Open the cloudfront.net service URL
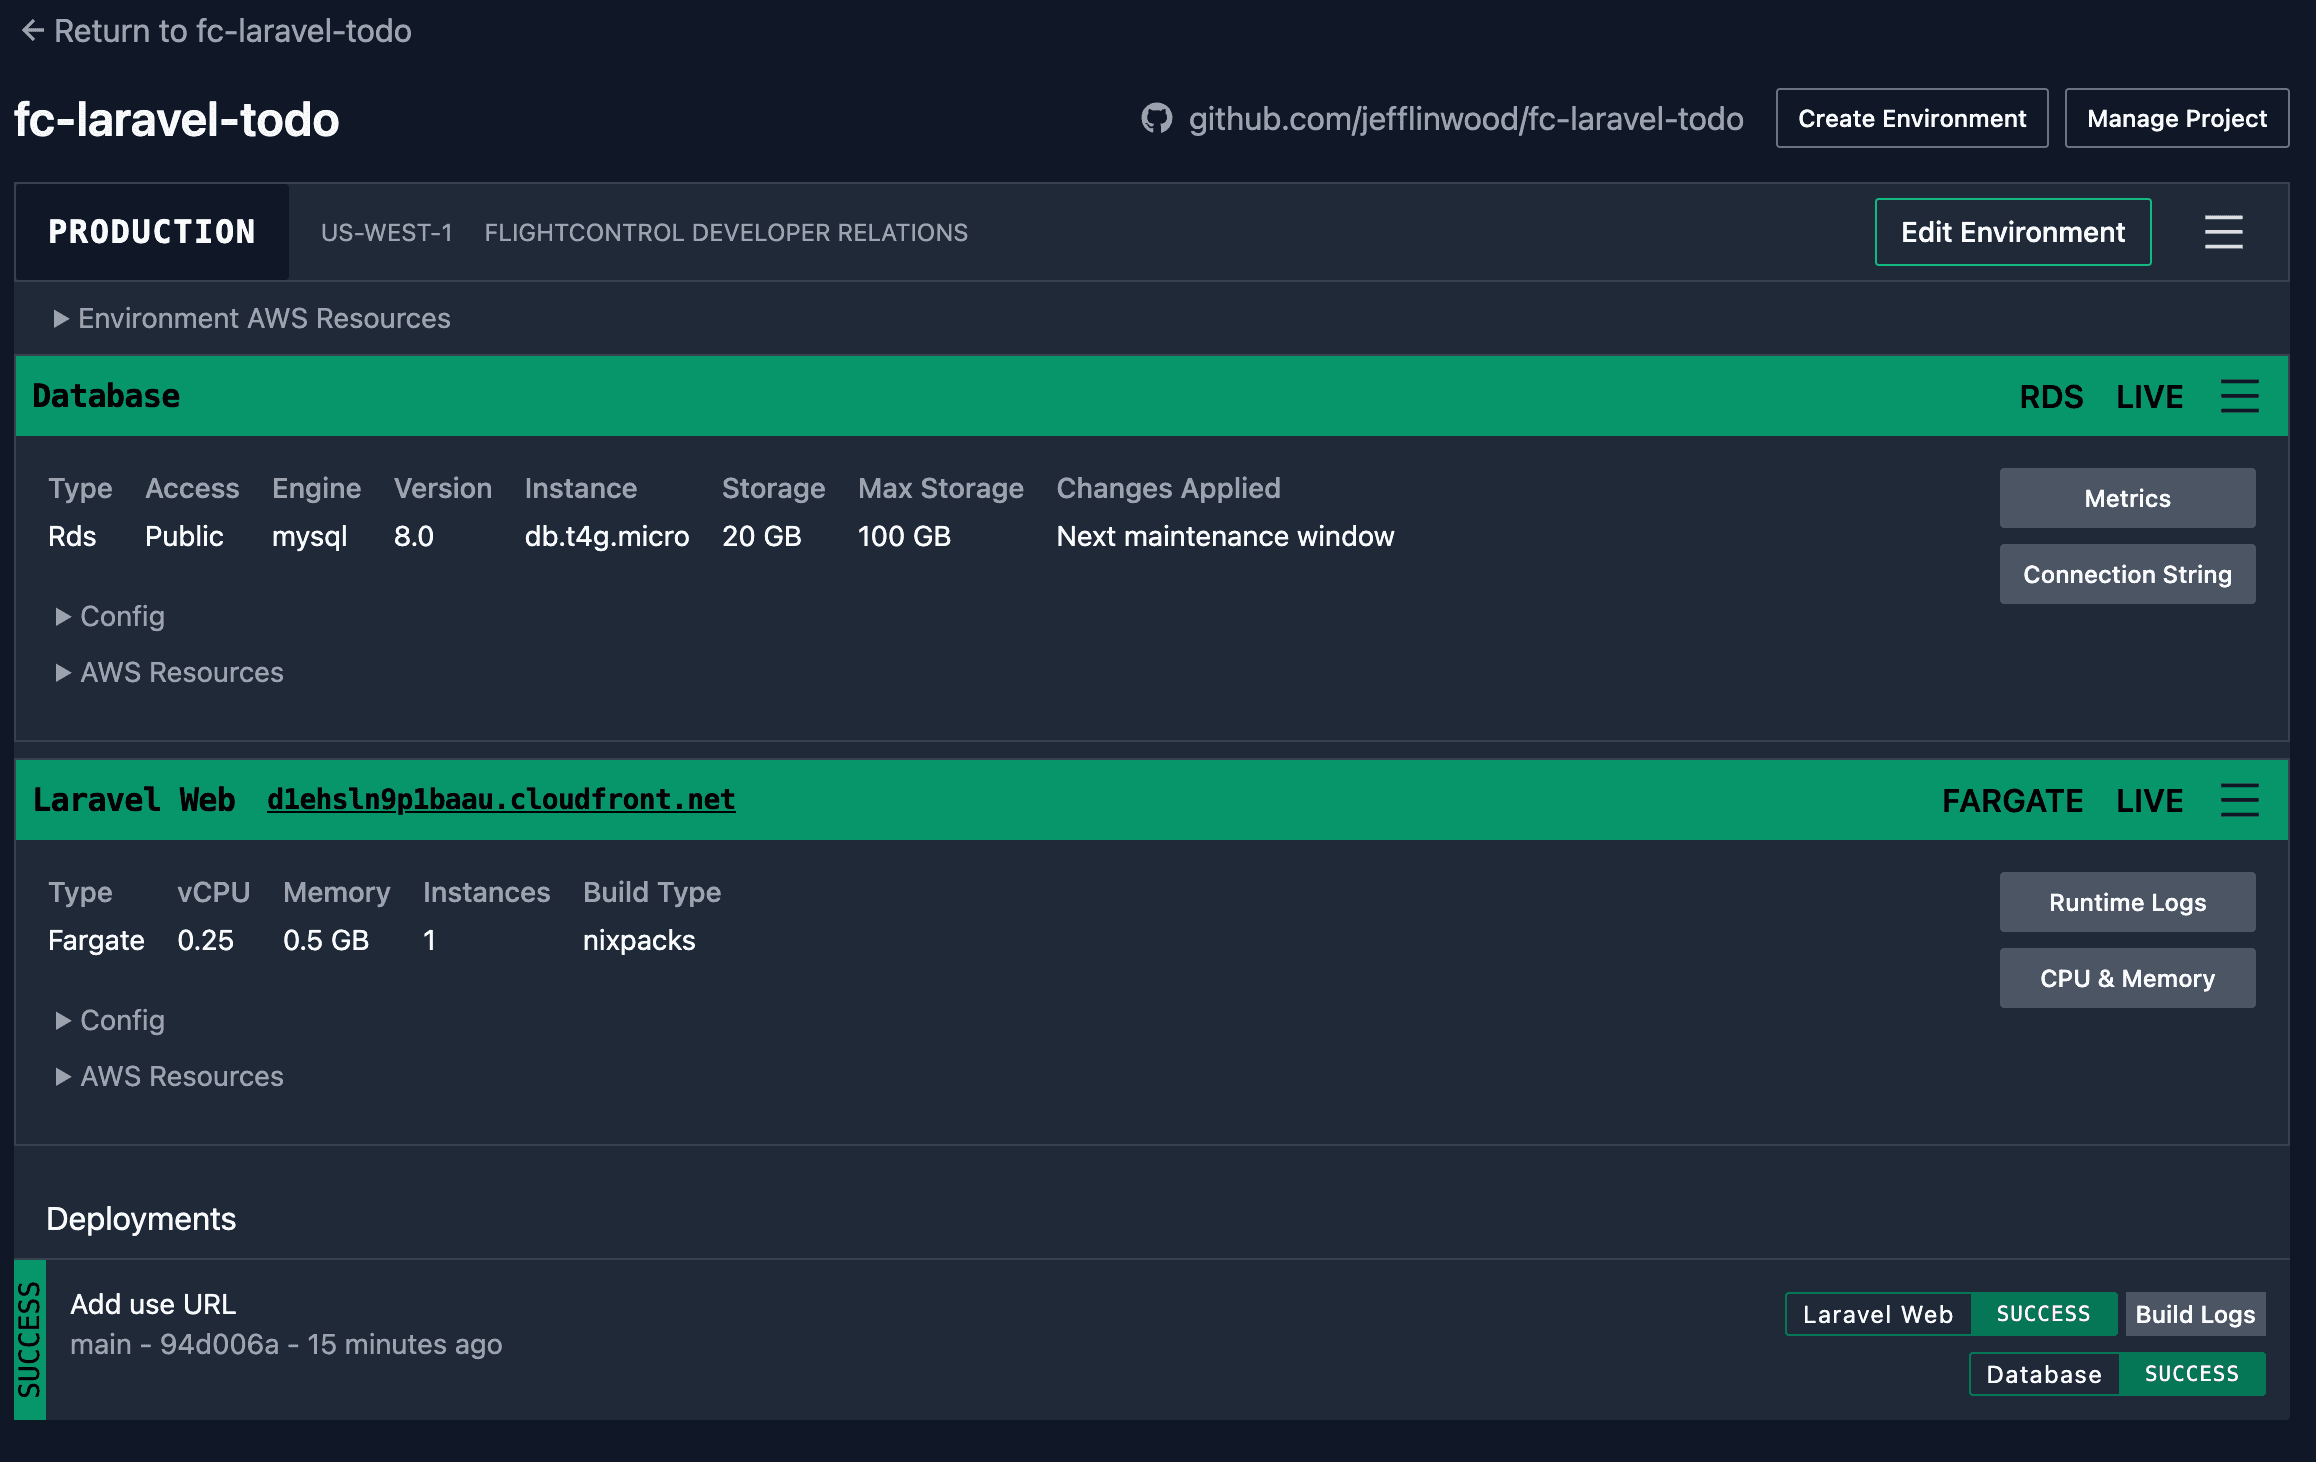The width and height of the screenshot is (2316, 1462). (x=501, y=800)
